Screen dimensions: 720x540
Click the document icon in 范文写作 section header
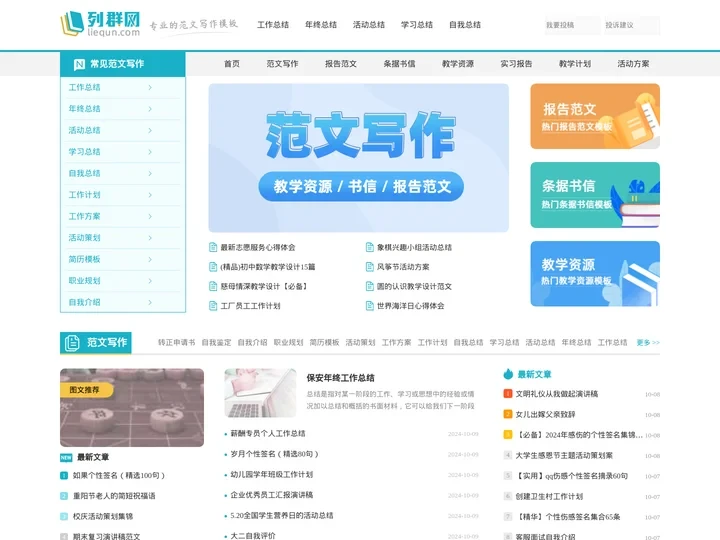pos(72,343)
